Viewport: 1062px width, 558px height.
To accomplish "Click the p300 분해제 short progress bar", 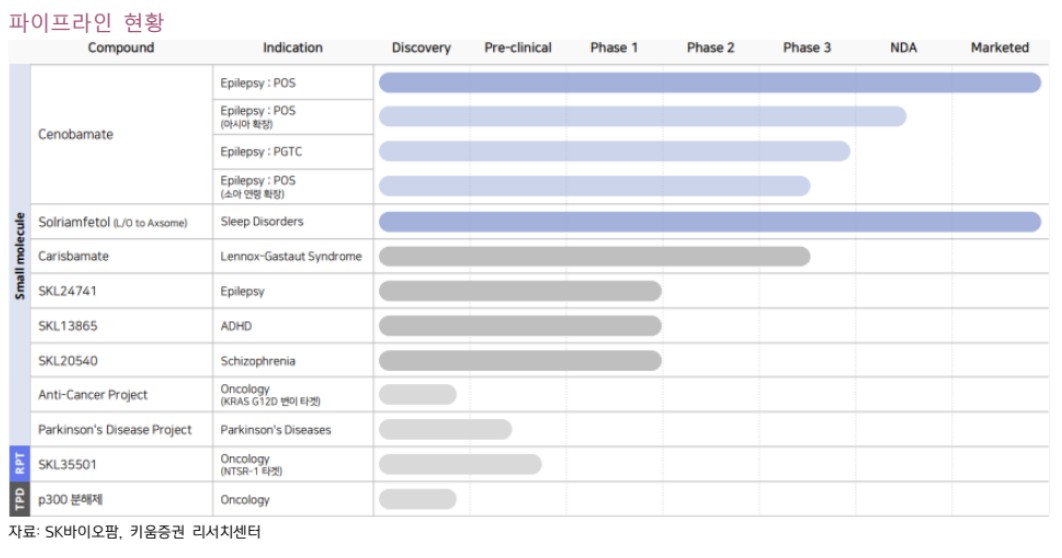I will 417,499.
